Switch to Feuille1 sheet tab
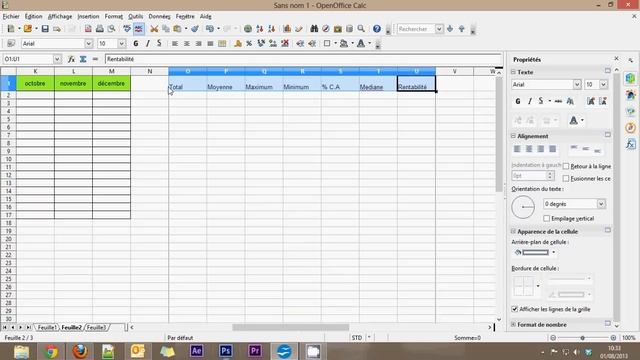 (47, 327)
